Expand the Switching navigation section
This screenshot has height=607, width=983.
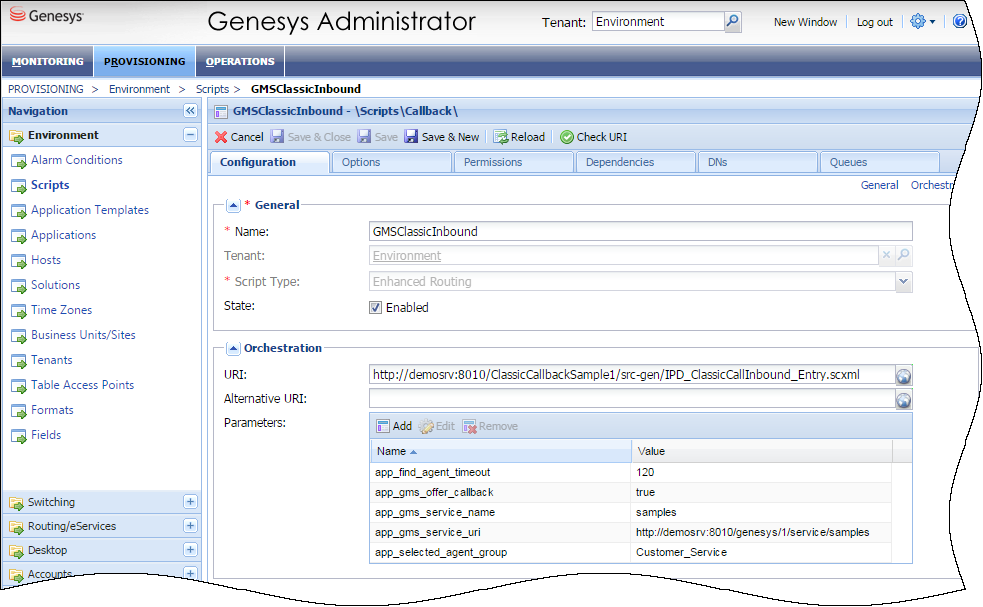click(x=190, y=502)
